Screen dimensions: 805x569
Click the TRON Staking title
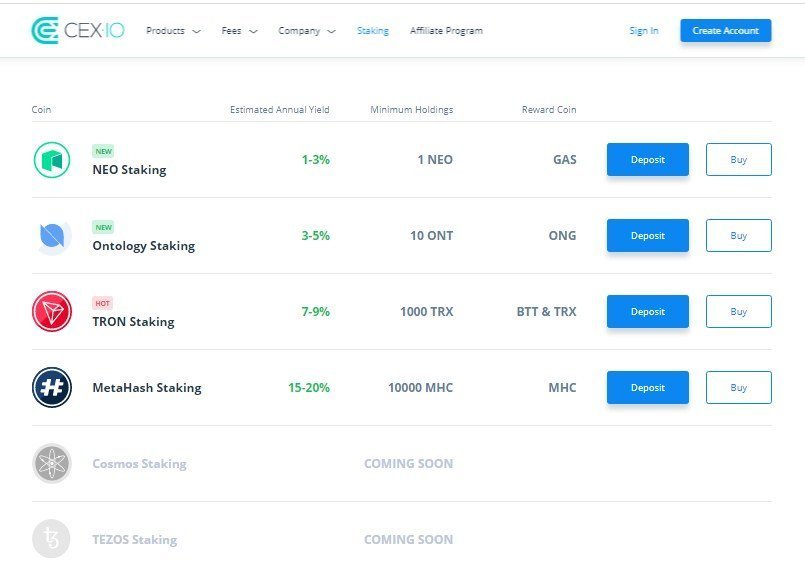pos(133,322)
